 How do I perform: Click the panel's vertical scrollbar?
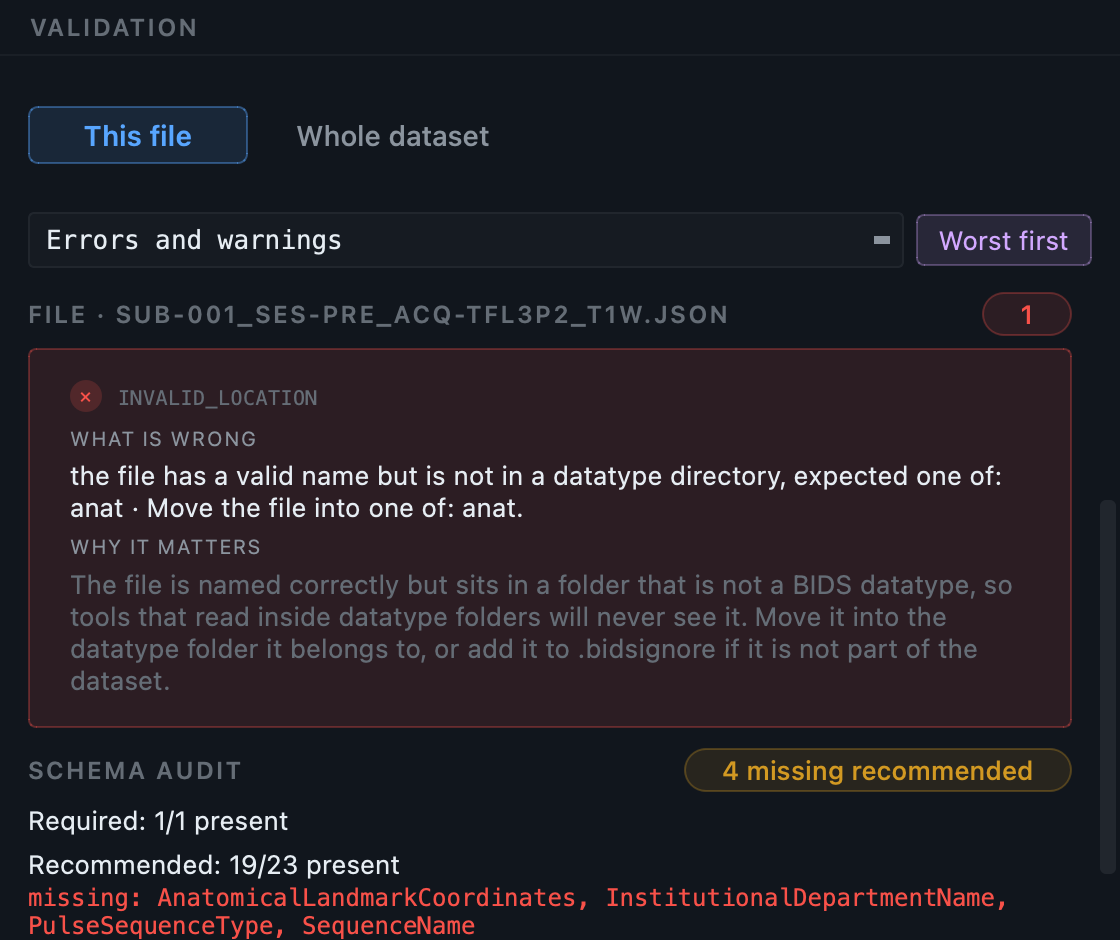tap(1107, 686)
